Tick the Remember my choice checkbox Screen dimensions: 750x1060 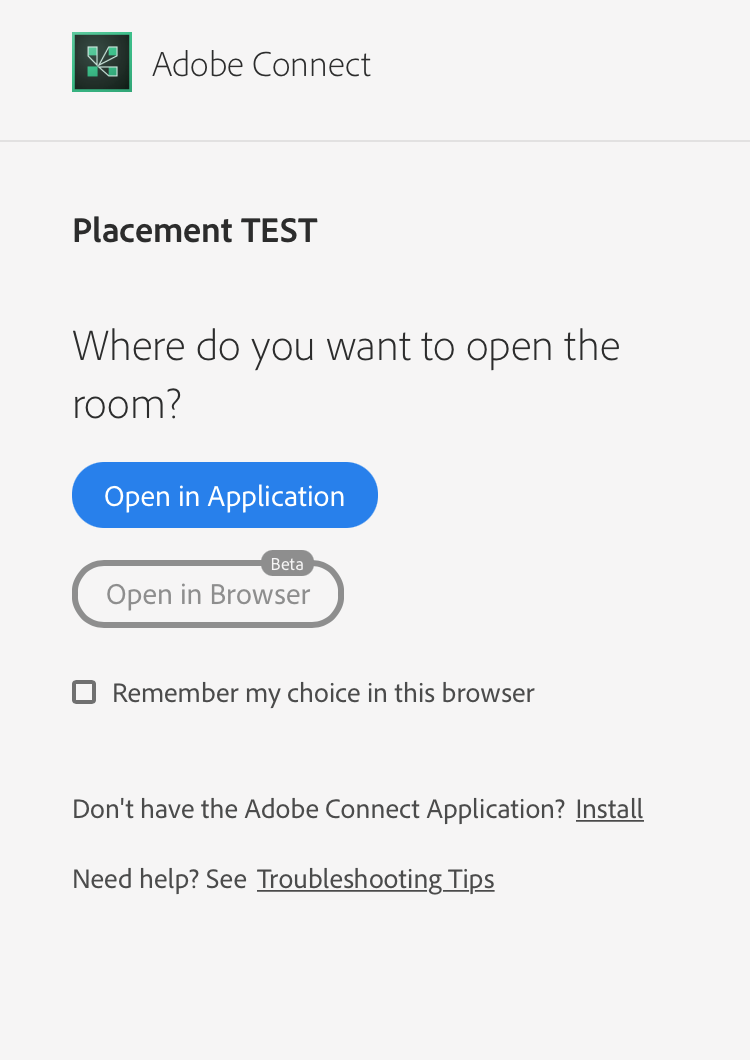tap(85, 692)
